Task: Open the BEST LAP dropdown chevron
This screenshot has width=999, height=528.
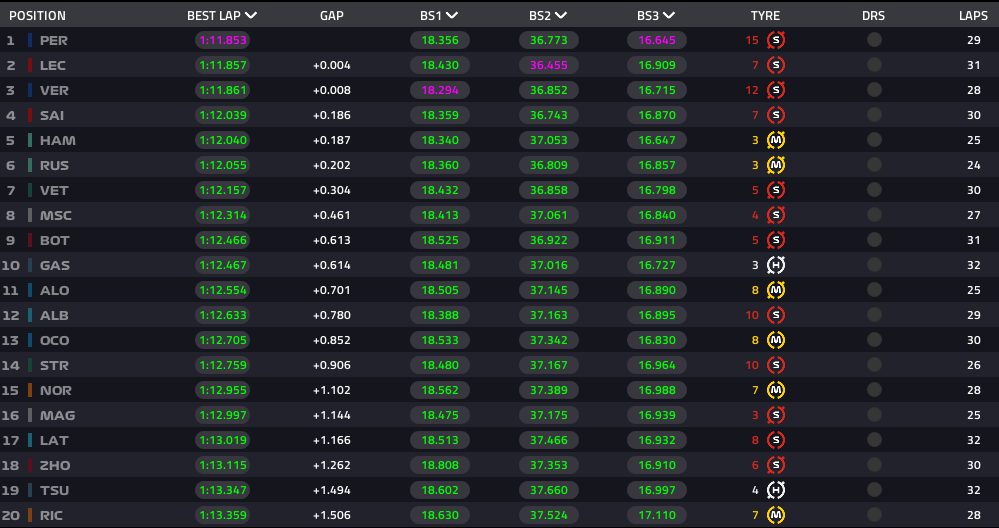Action: (251, 16)
